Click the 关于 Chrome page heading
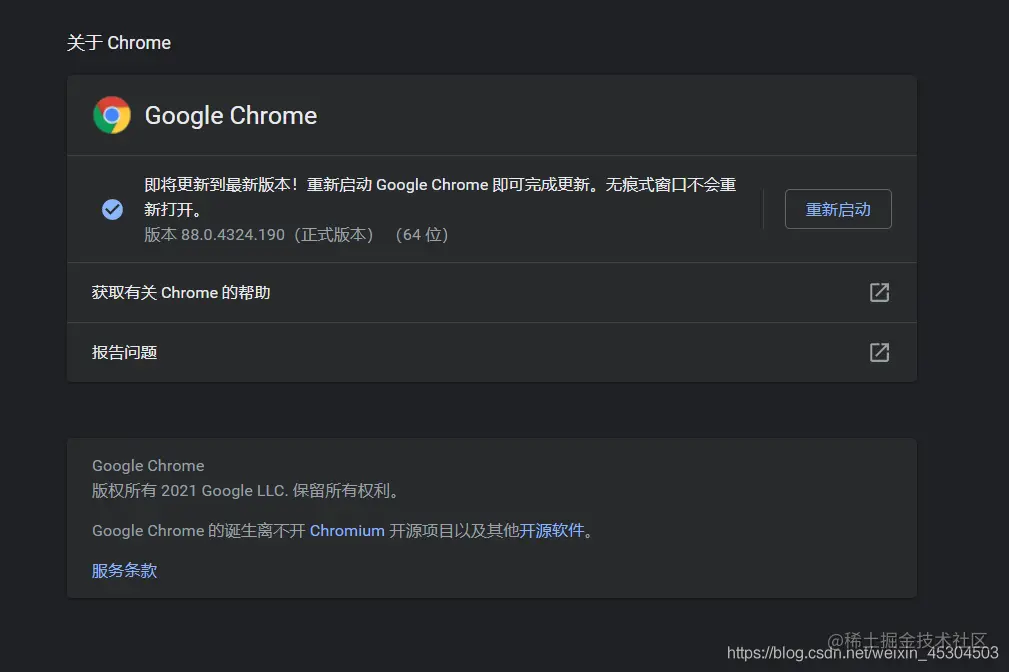The height and width of the screenshot is (672, 1009). [118, 42]
